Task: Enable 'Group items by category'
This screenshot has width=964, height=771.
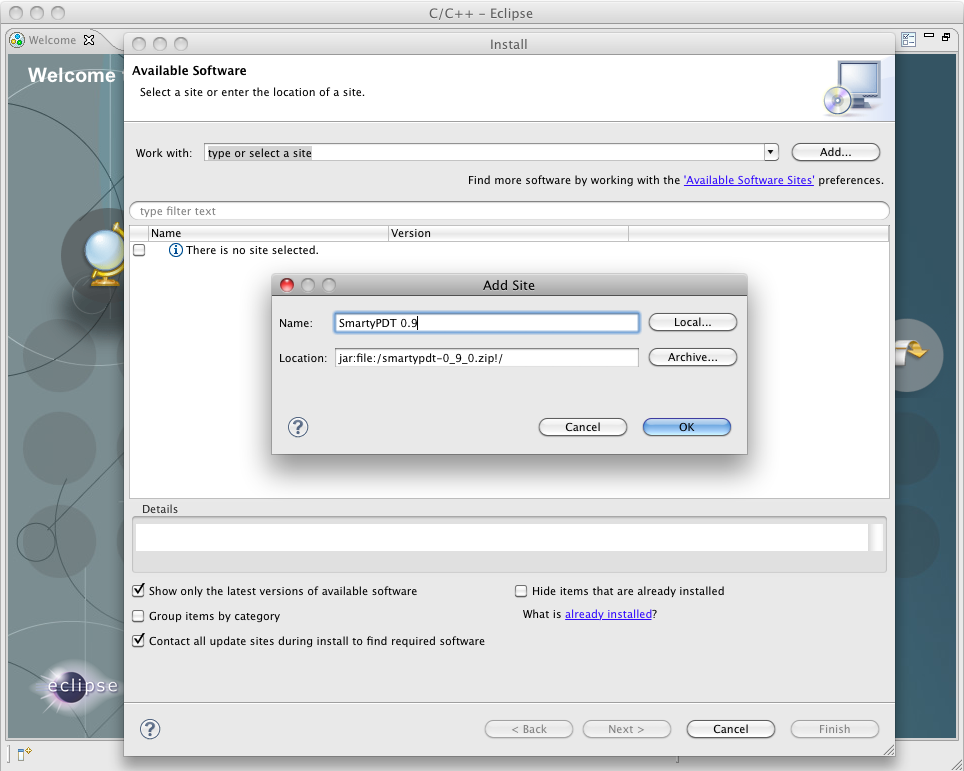Action: 138,616
